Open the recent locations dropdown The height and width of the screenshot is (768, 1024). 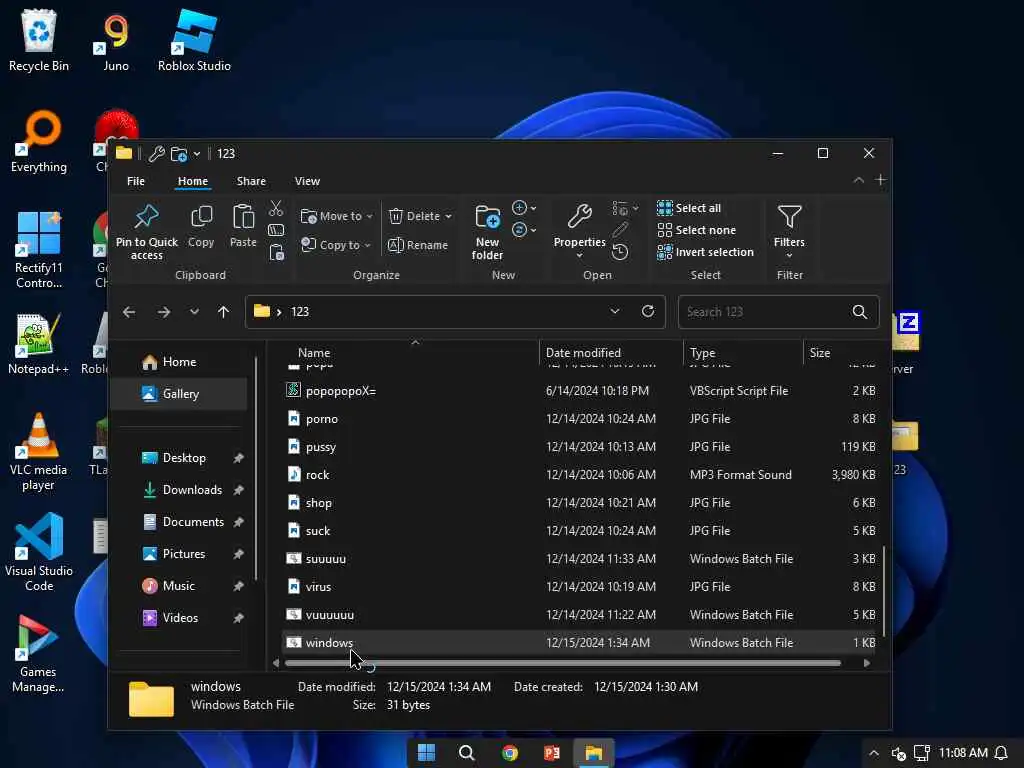click(194, 312)
